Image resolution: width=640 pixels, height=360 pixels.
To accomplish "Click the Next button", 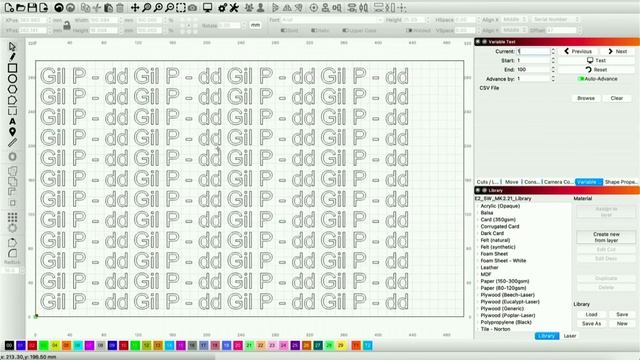I will pyautogui.click(x=617, y=51).
